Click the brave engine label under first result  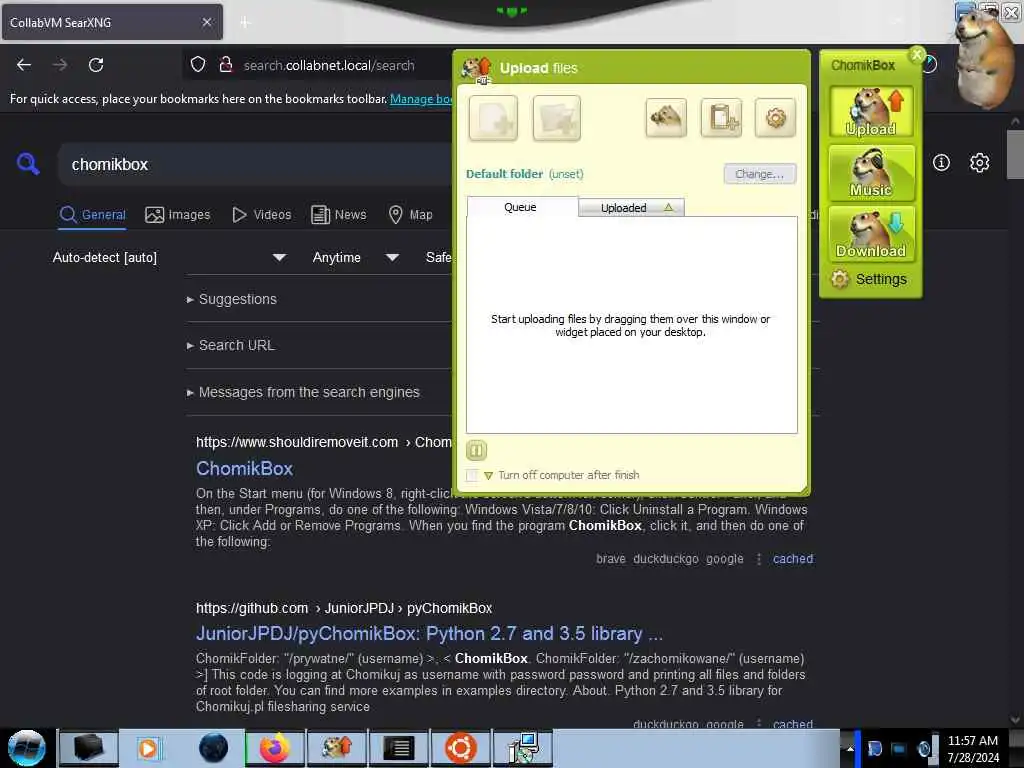tap(611, 559)
